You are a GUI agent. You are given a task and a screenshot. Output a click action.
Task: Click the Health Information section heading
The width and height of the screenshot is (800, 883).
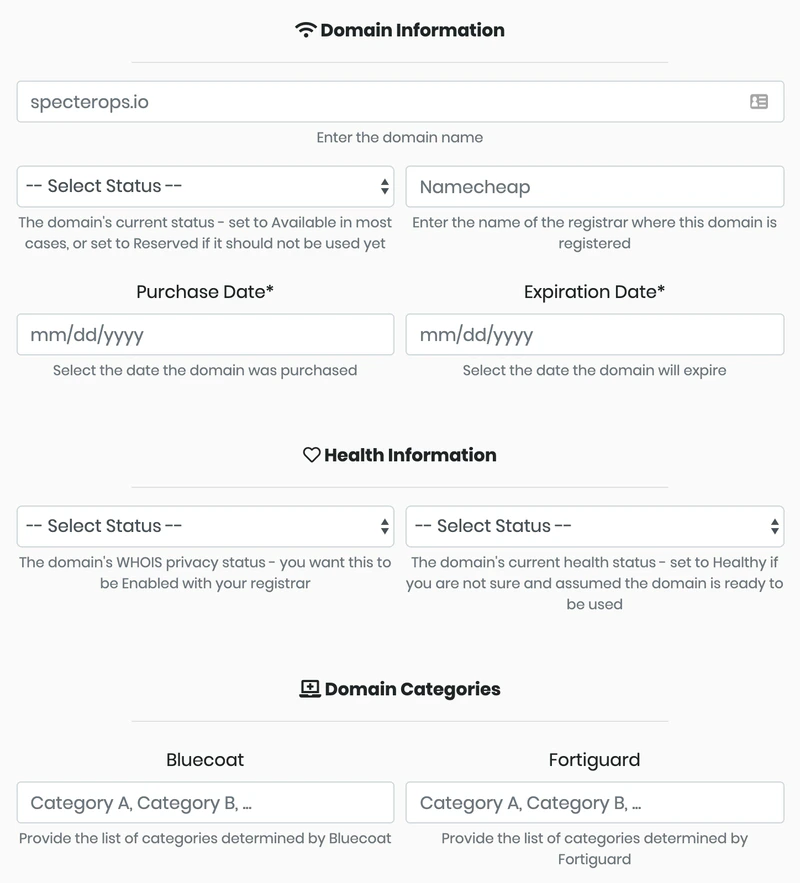pyautogui.click(x=410, y=455)
